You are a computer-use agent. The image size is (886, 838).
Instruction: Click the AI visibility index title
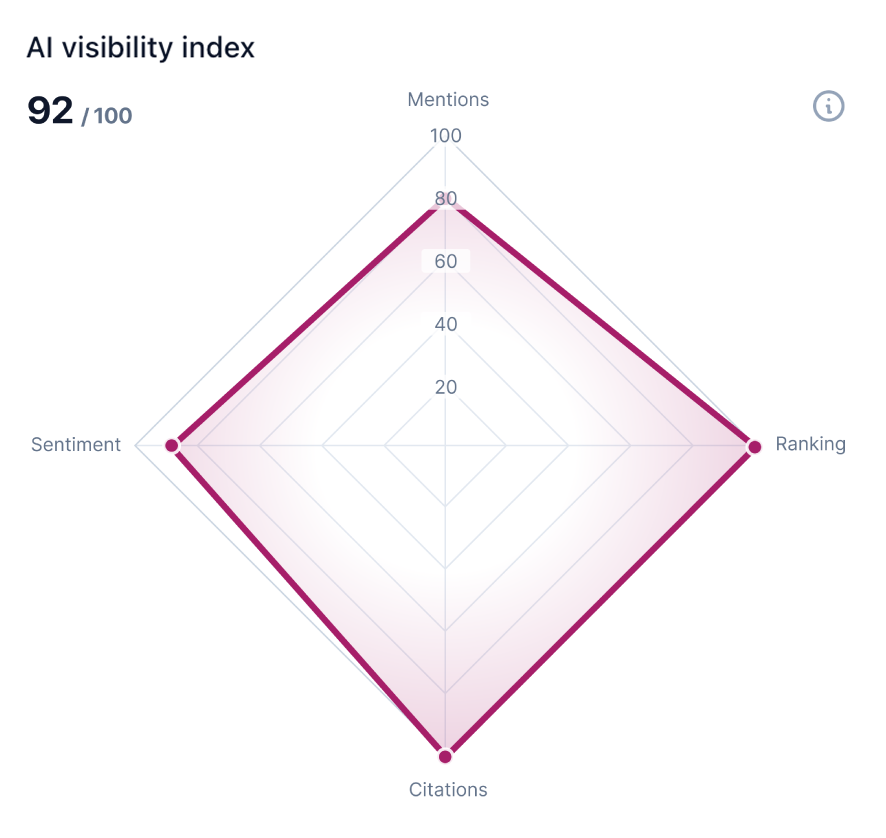(140, 47)
